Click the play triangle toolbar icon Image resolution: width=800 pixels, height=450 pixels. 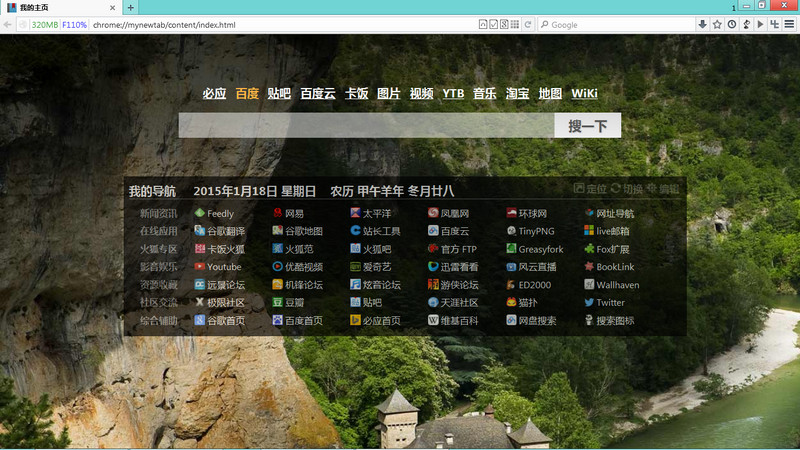[x=760, y=24]
